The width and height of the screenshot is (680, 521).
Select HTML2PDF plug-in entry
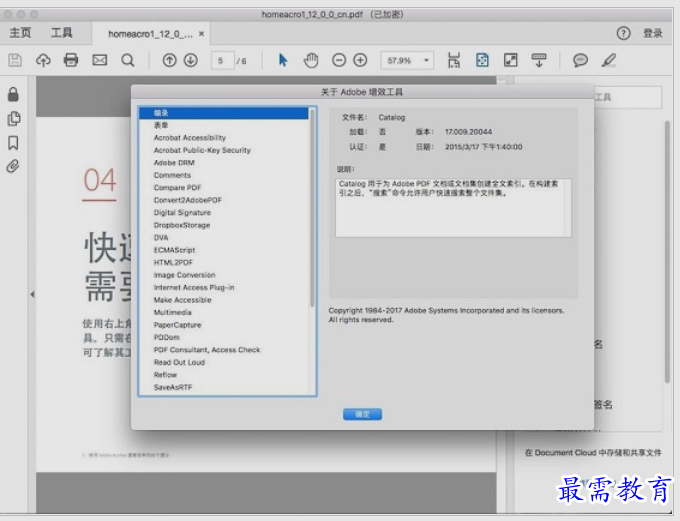(224, 262)
